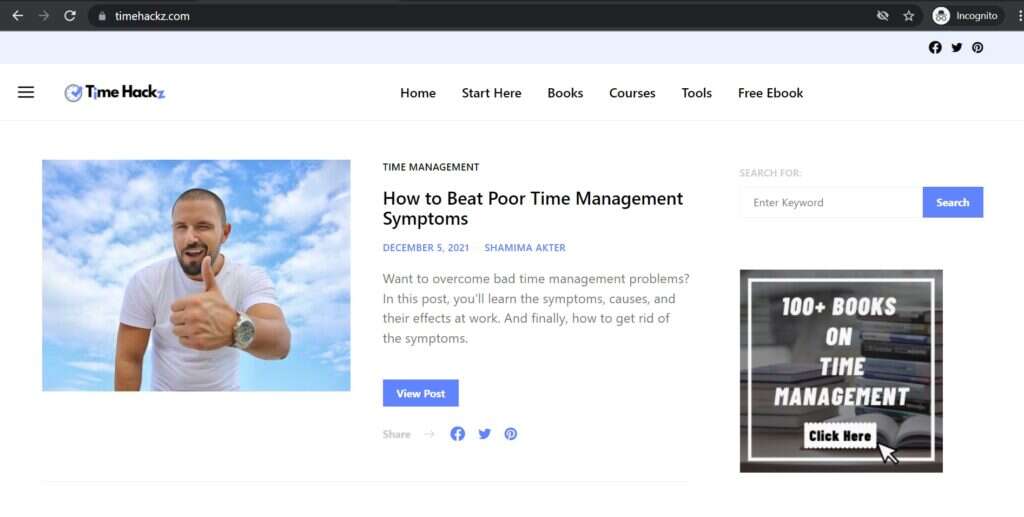Open the Start Here menu item
Image resolution: width=1024 pixels, height=517 pixels.
tap(491, 93)
